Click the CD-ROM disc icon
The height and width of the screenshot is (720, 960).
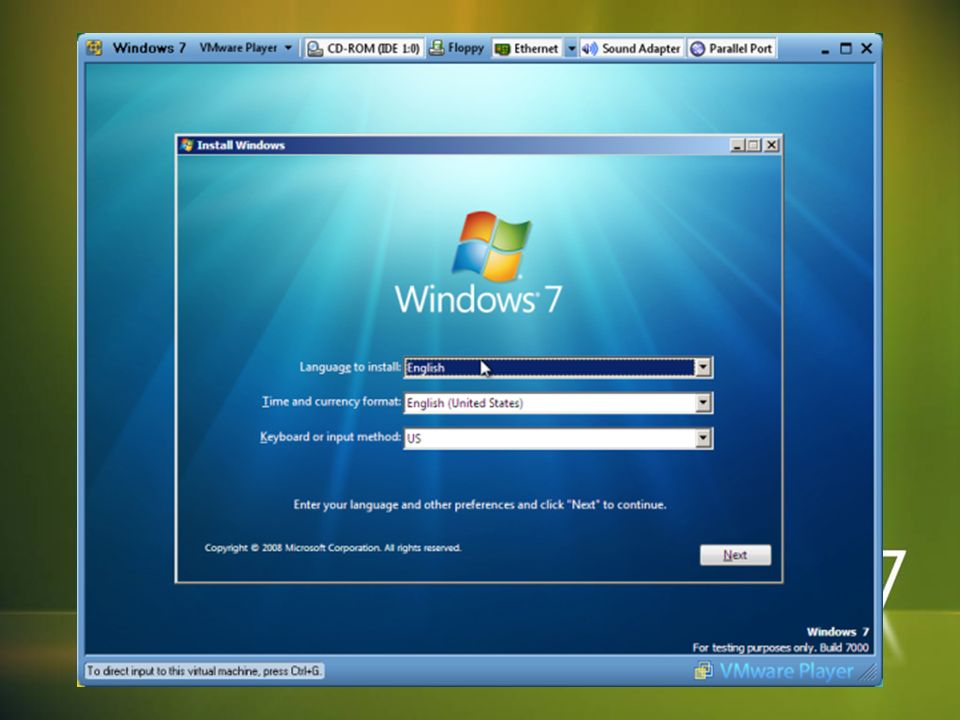[315, 48]
